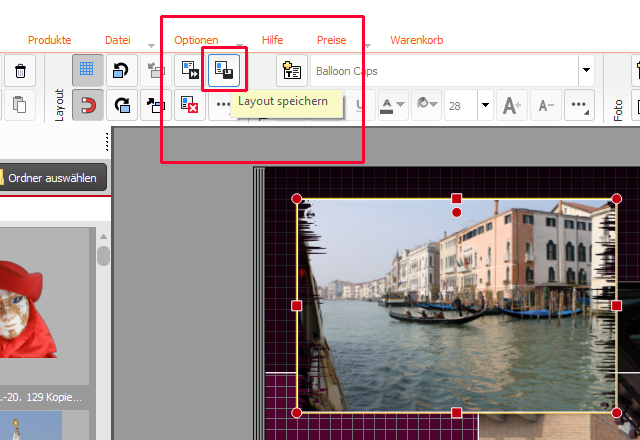
Task: Click the rotate left icon
Action: [121, 70]
